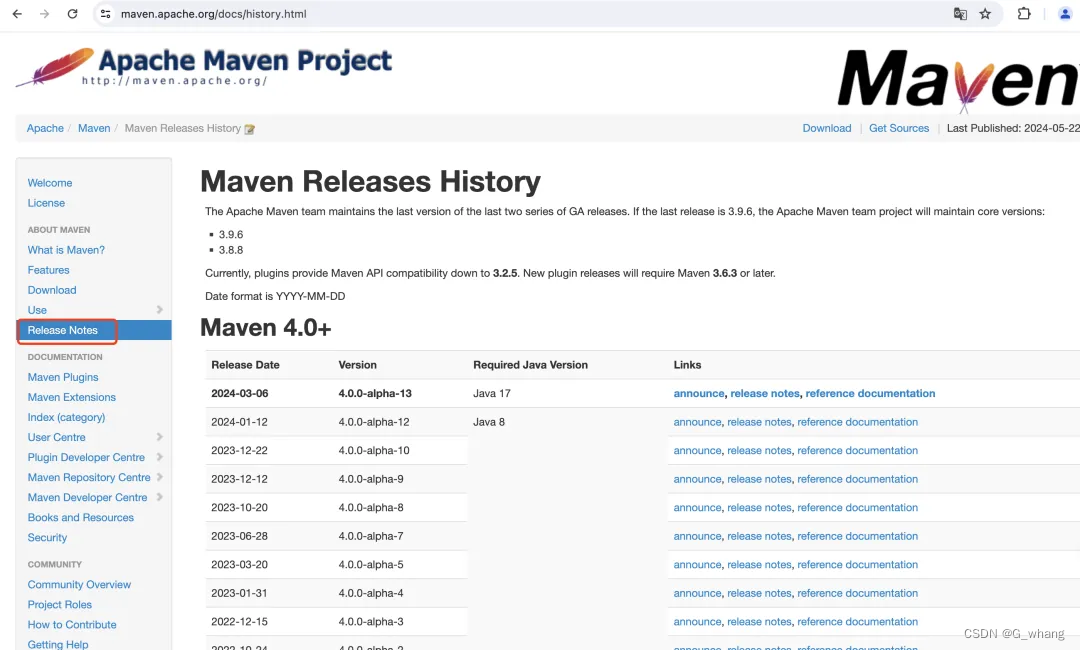View site information icon in address bar
This screenshot has height=650, width=1080.
105,14
